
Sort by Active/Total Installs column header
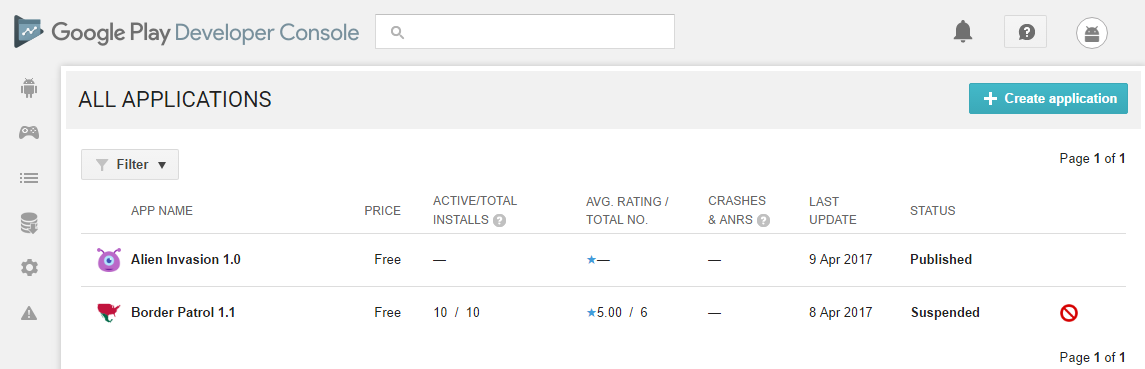475,210
